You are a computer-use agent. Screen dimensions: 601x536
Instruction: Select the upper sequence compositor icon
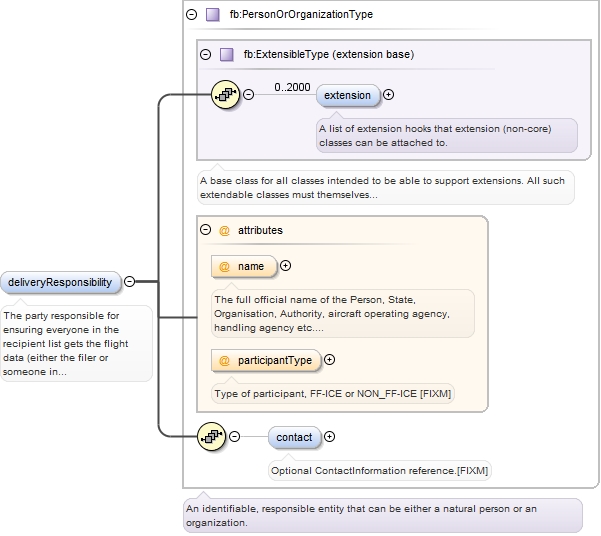pos(227,95)
